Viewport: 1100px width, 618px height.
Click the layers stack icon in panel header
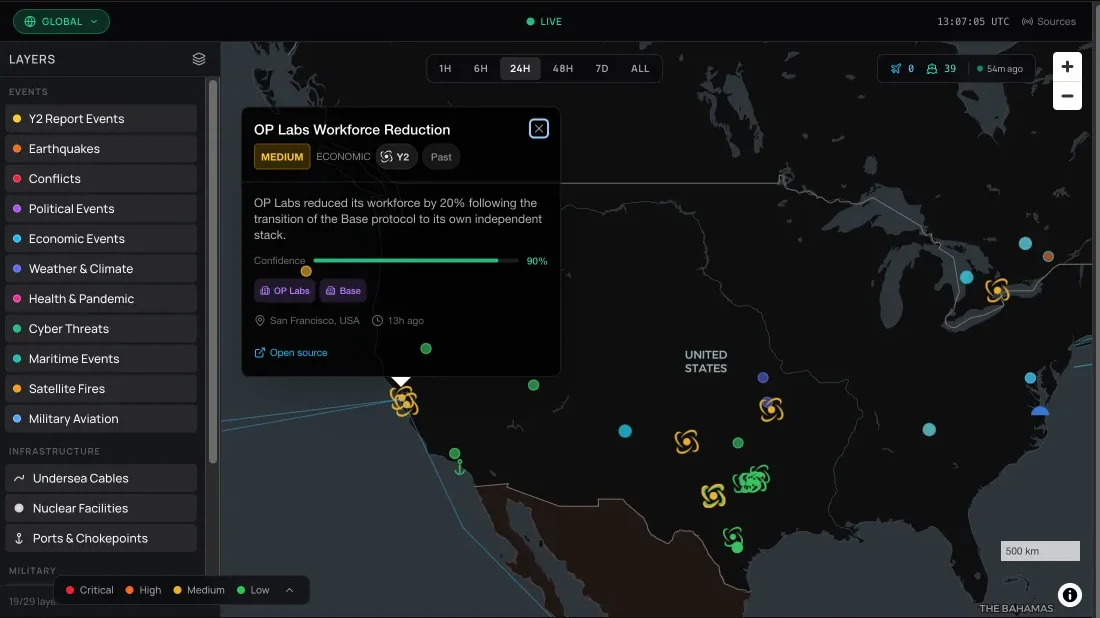199,59
